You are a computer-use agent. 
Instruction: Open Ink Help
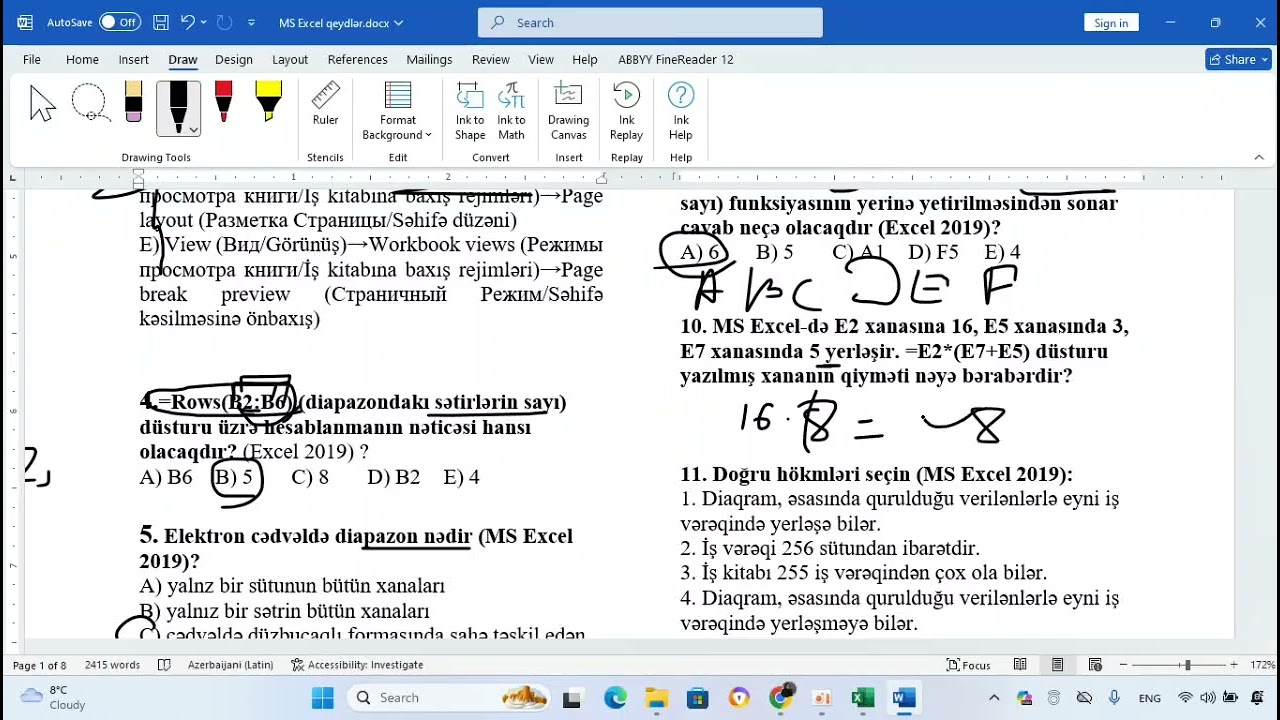tap(680, 111)
